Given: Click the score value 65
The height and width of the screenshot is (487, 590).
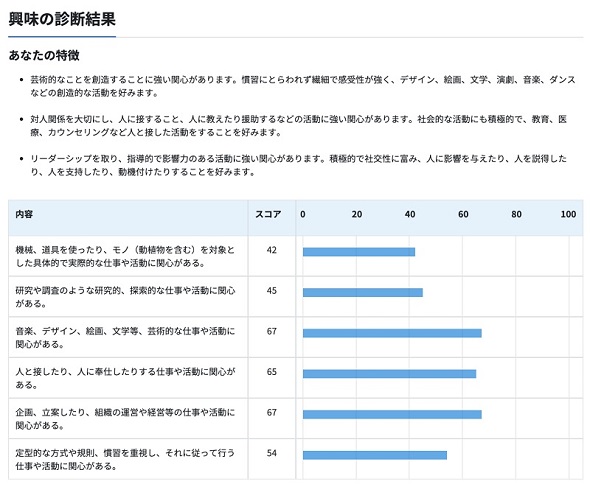Looking at the screenshot, I should tap(272, 372).
